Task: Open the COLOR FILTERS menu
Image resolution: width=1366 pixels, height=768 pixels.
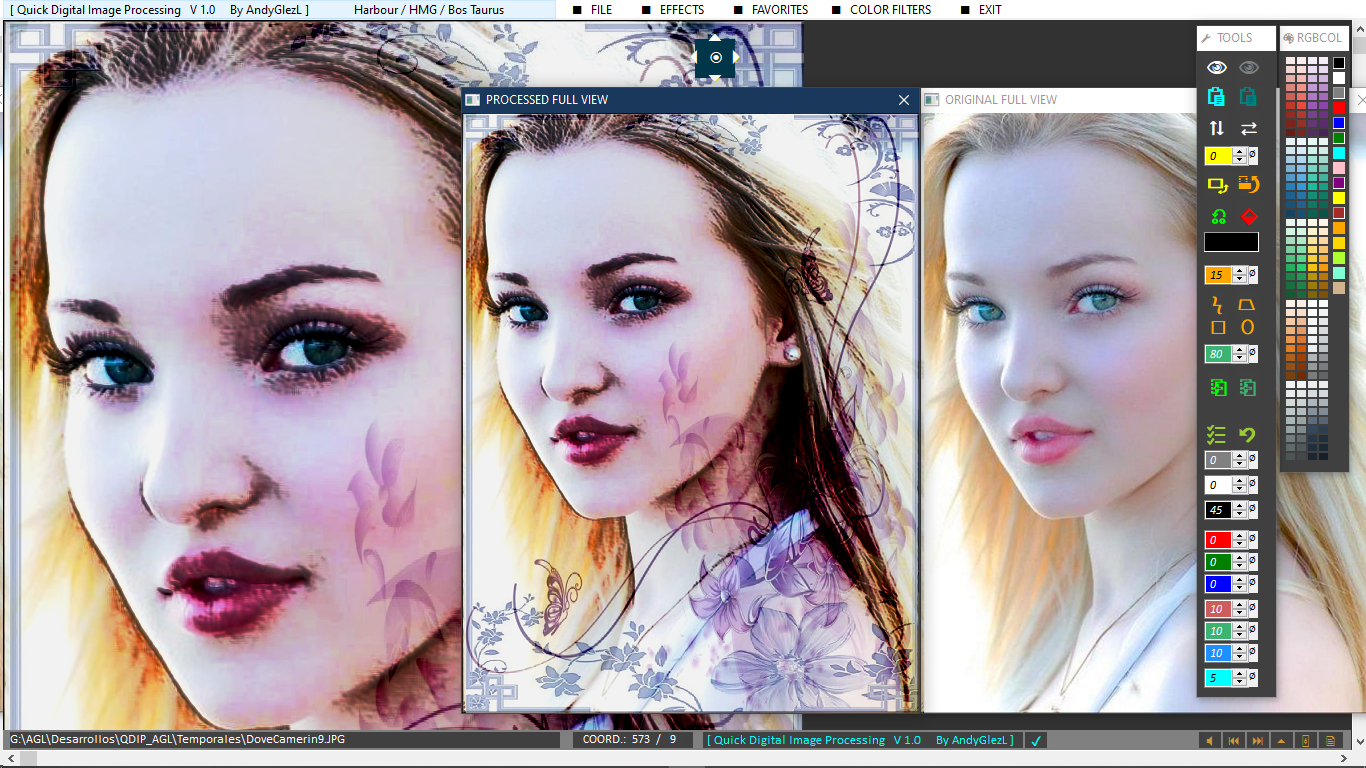Action: click(890, 10)
